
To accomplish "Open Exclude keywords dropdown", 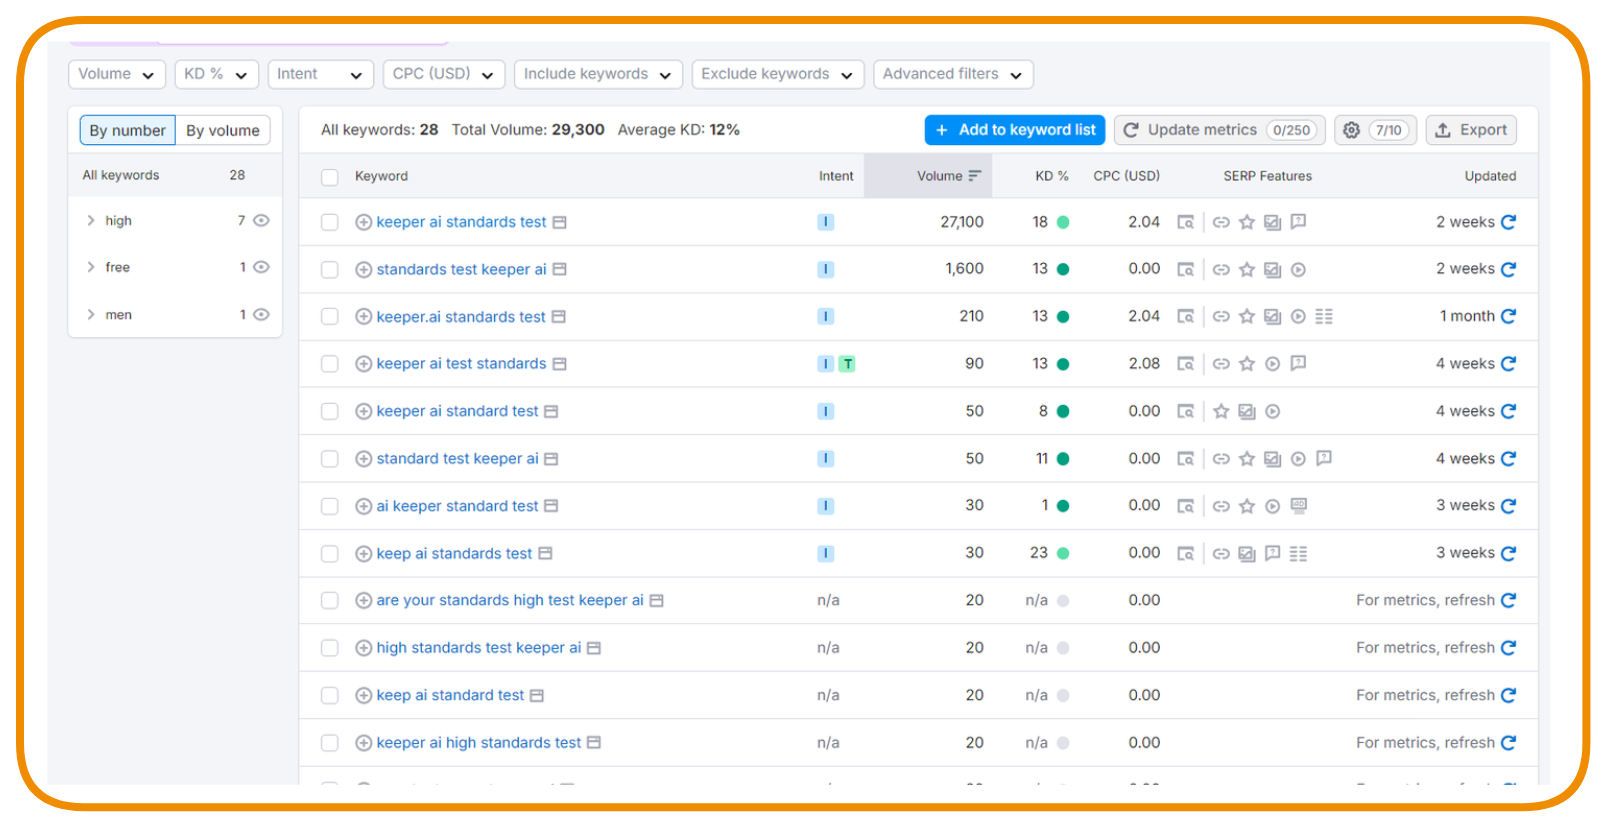I will pos(778,74).
